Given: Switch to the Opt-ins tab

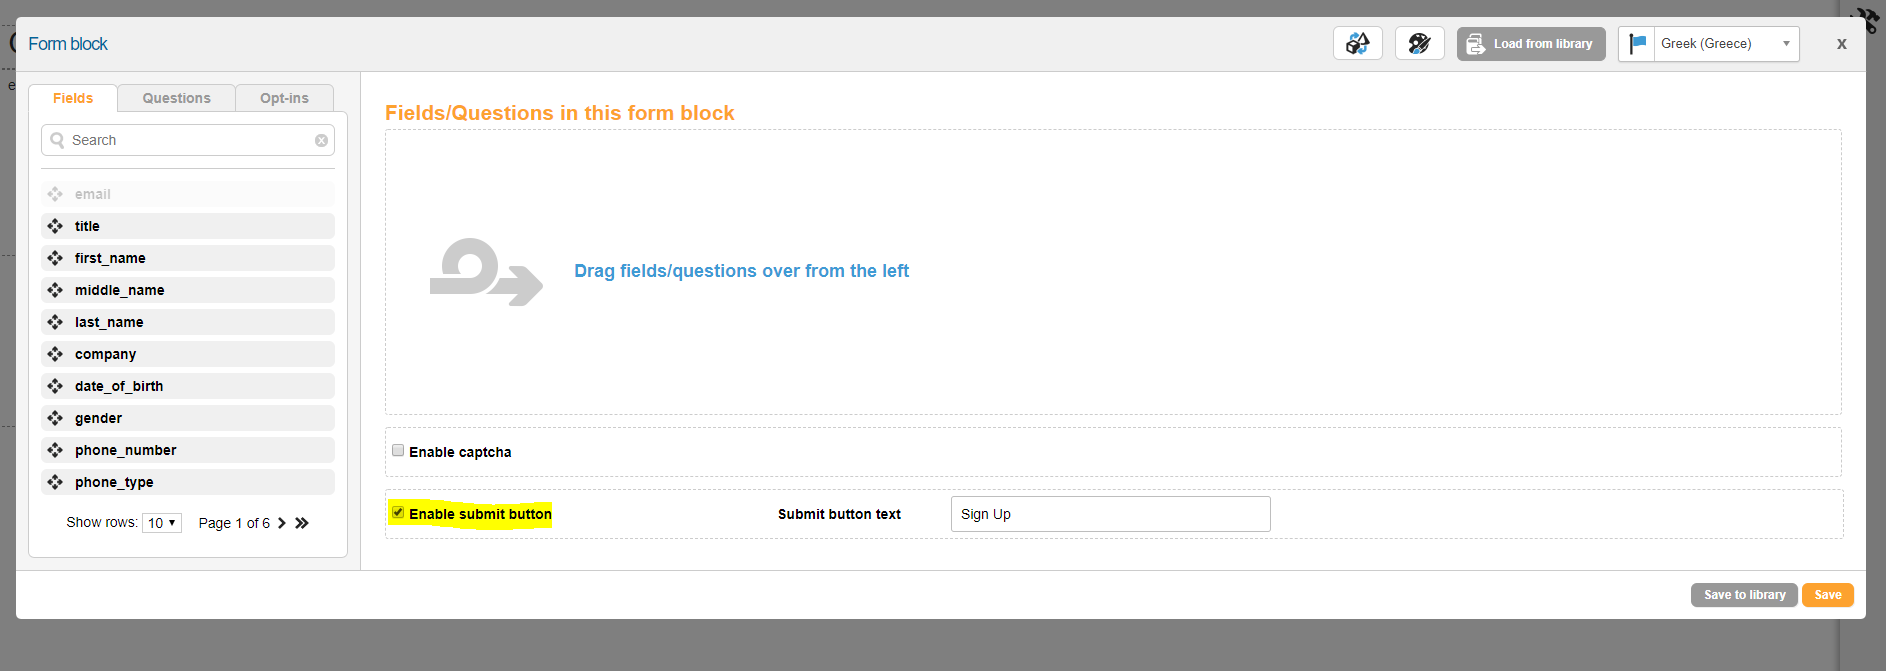Looking at the screenshot, I should click(284, 98).
